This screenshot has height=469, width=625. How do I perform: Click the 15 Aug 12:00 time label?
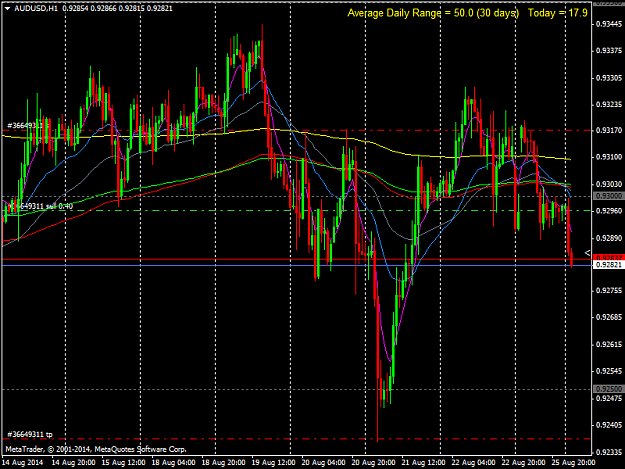[x=124, y=463]
